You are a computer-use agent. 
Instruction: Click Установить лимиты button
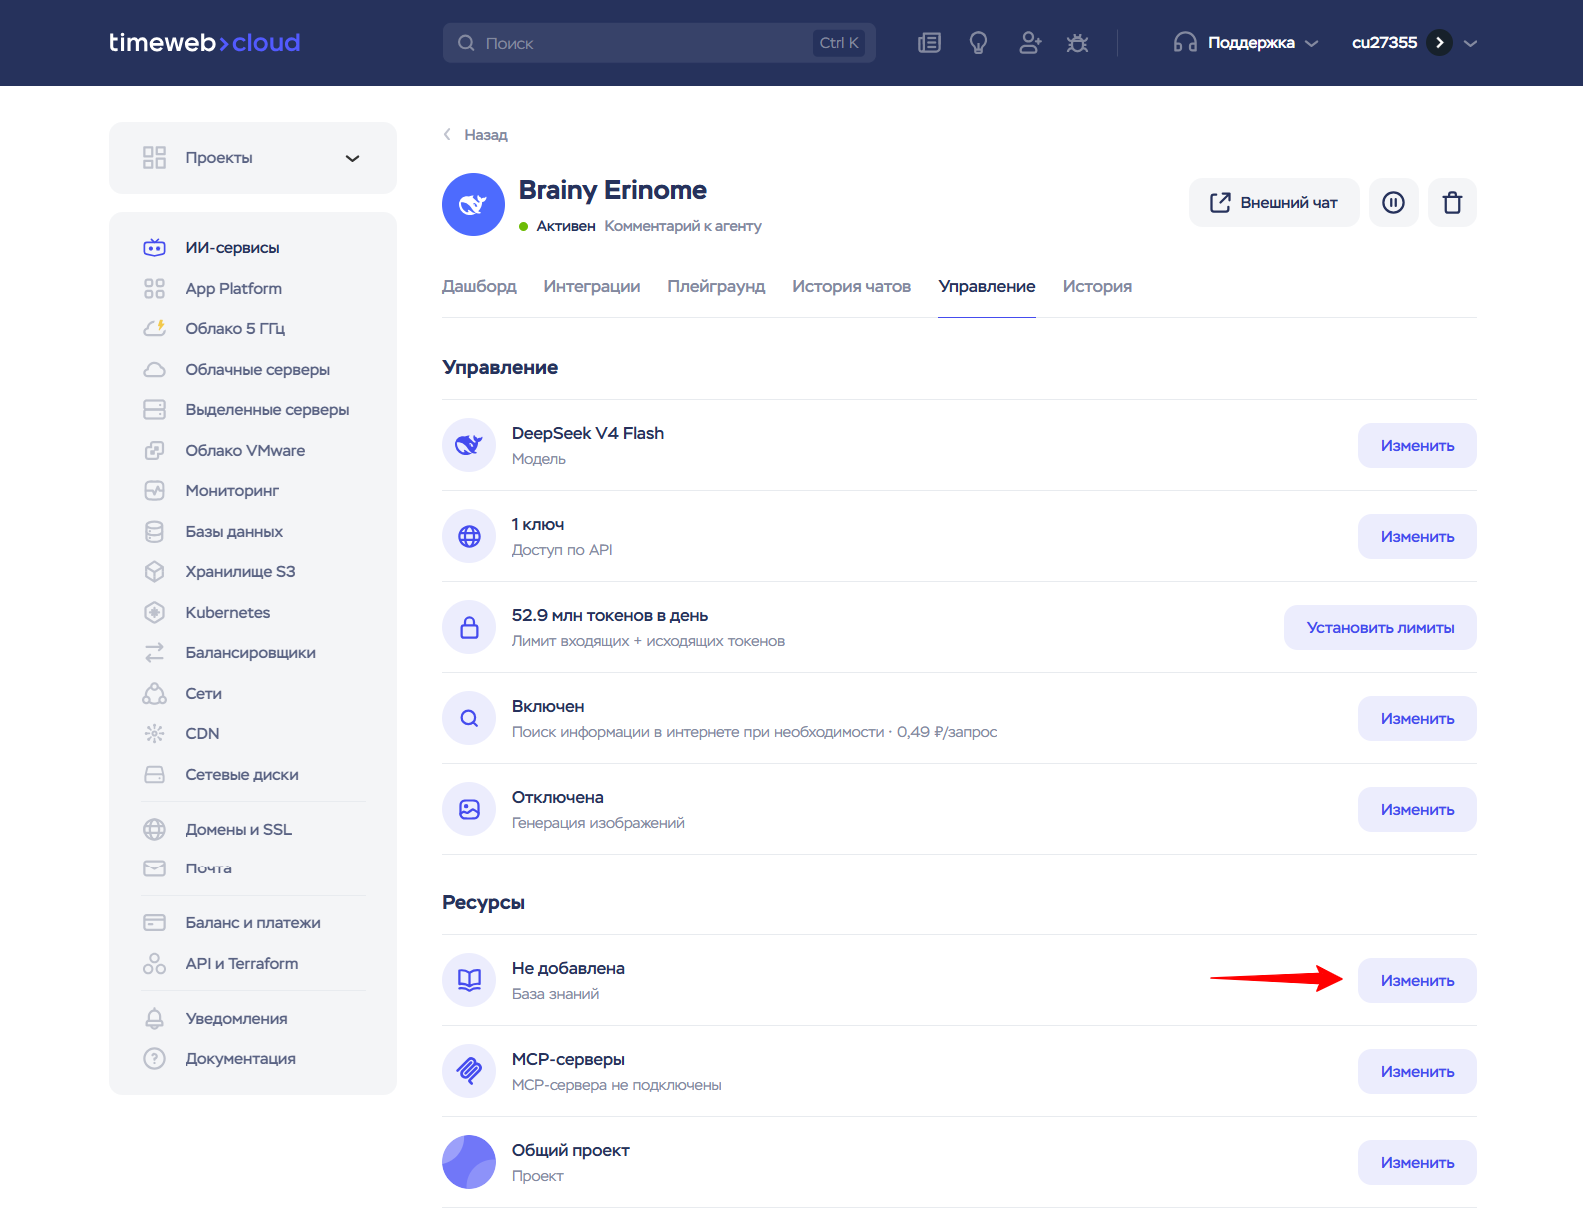(1380, 627)
